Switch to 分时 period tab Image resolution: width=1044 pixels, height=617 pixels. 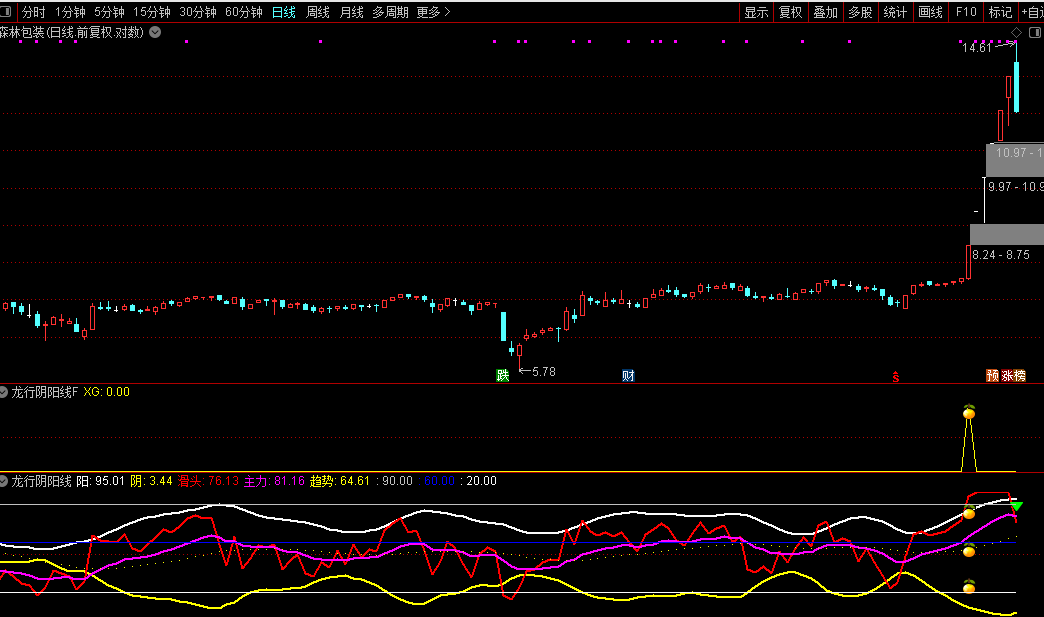pos(33,12)
